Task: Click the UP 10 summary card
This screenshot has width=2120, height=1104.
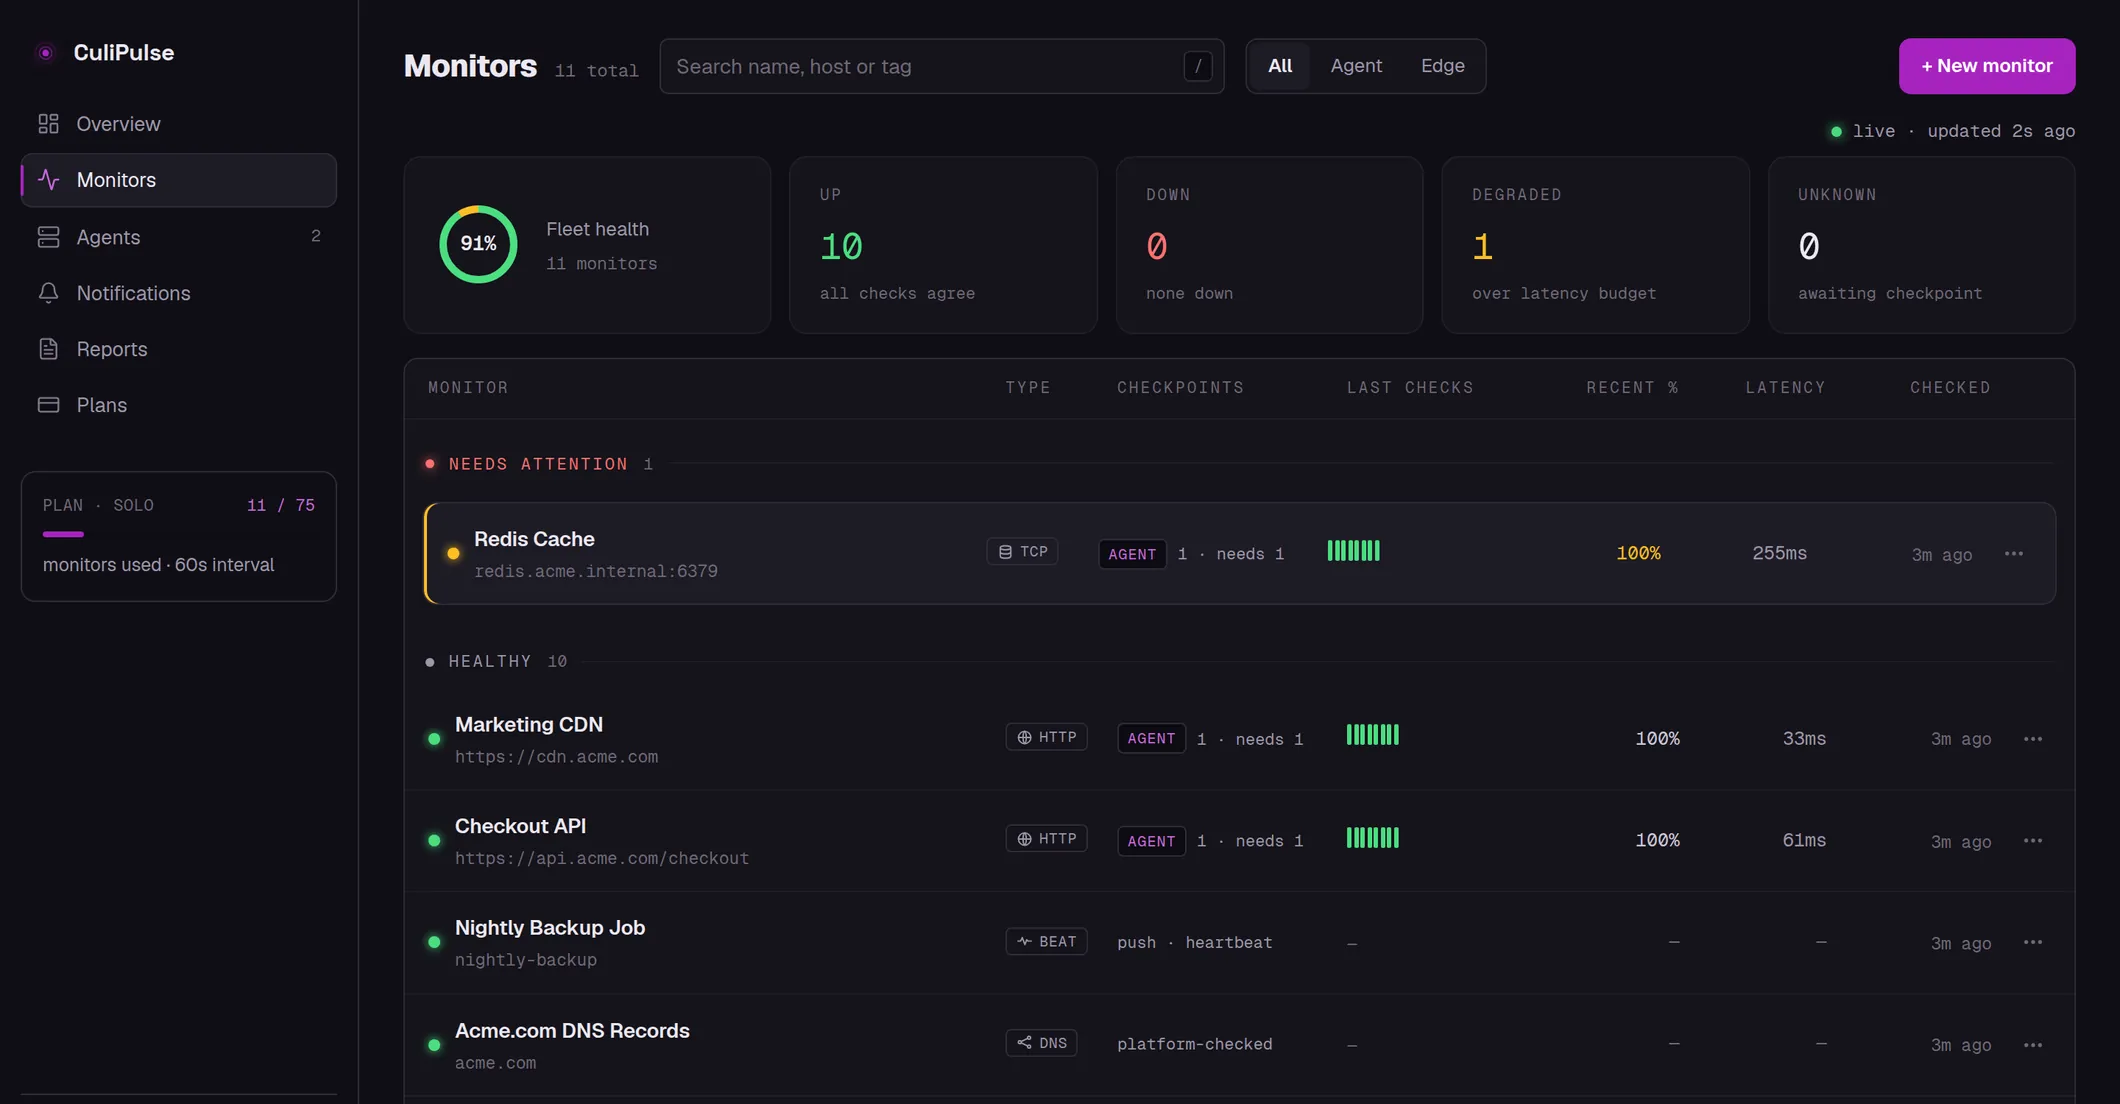Action: click(943, 244)
